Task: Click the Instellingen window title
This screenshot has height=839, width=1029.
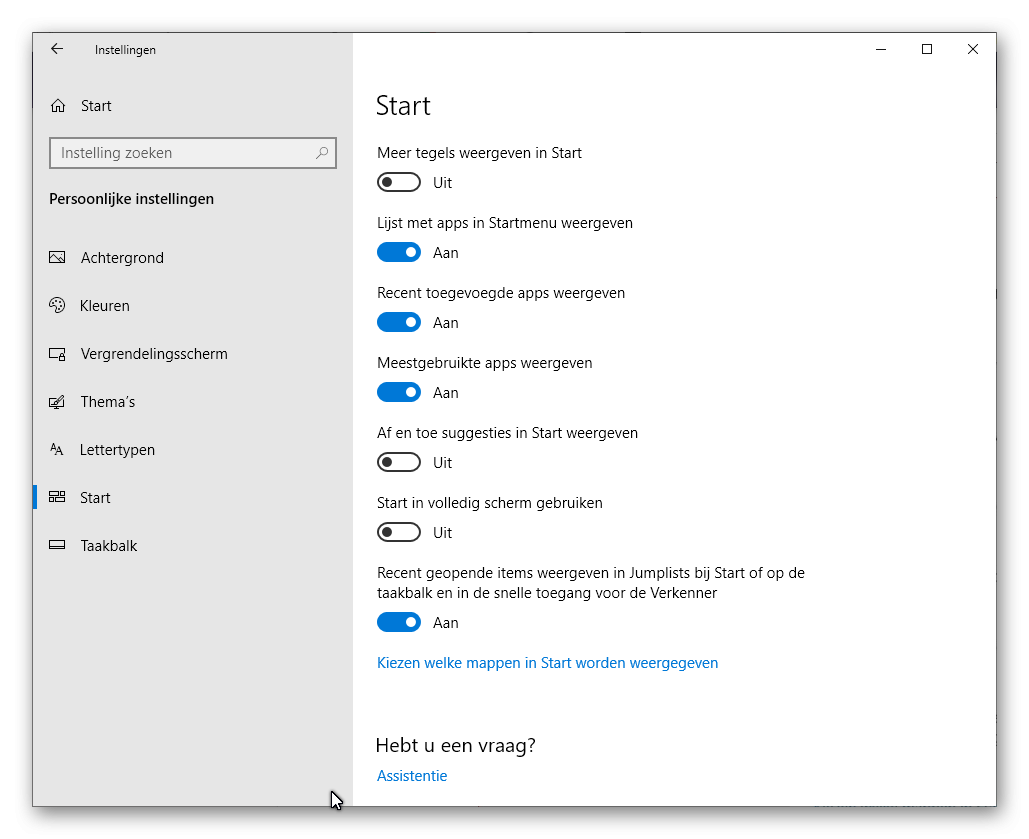Action: (x=125, y=50)
